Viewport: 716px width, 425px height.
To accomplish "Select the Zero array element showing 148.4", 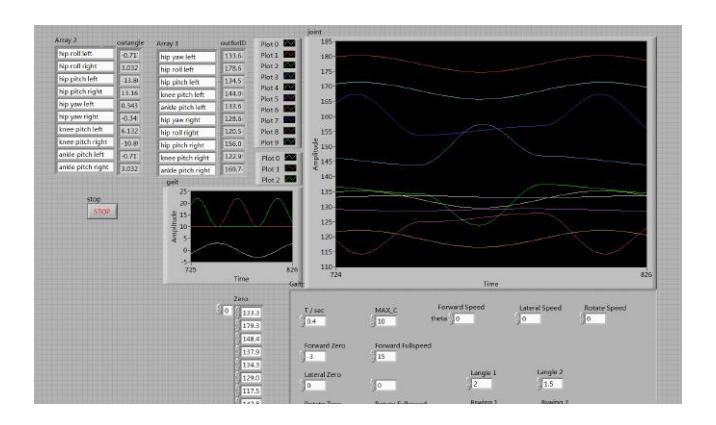I will tap(251, 339).
